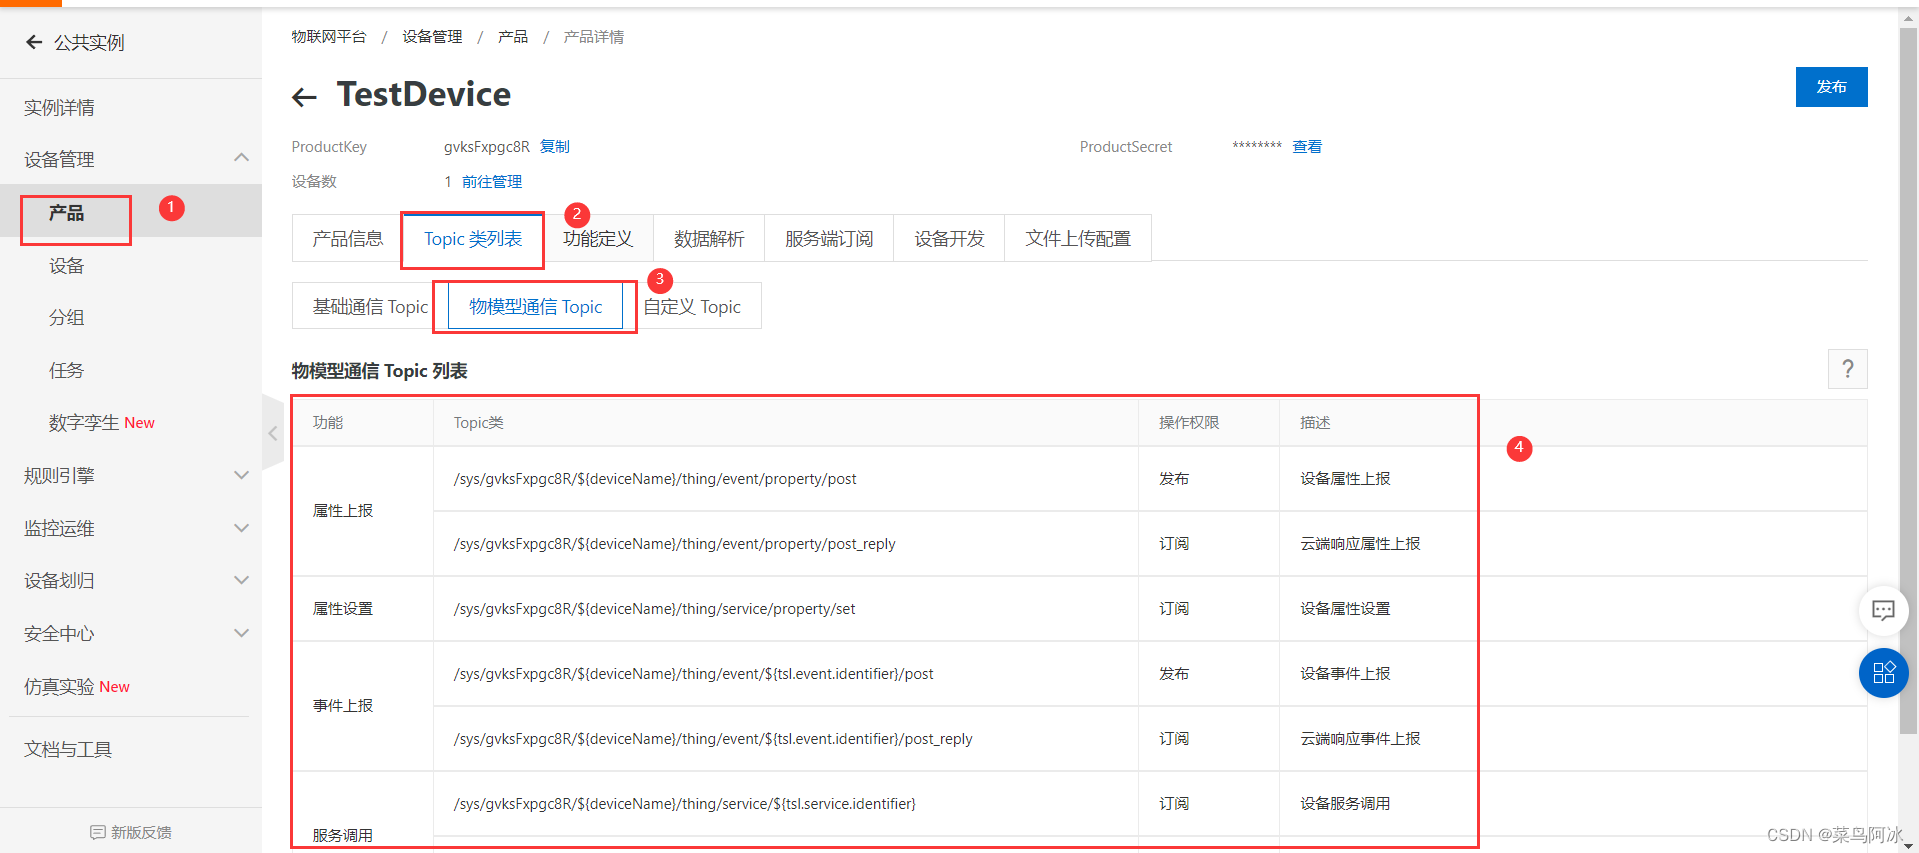Screen dimensions: 1919x853
Task: Click the 云端响应事件上报 description cell
Action: [1360, 738]
